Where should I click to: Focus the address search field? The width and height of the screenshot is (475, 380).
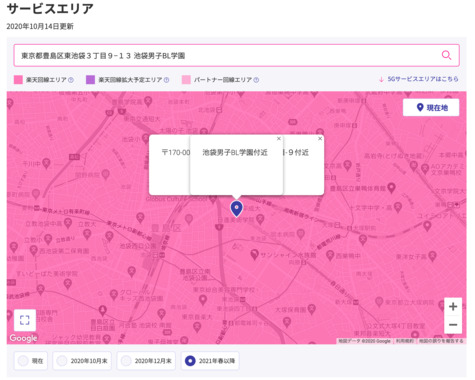[236, 55]
